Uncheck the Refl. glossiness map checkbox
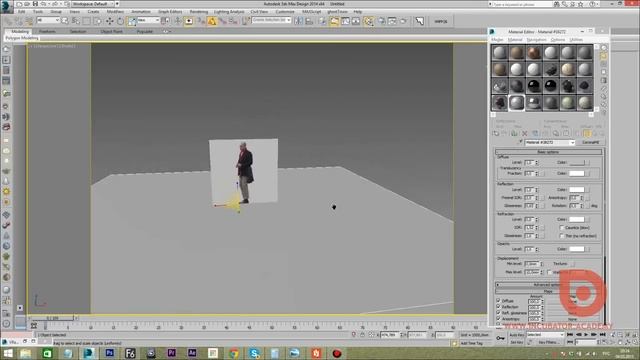 498,313
